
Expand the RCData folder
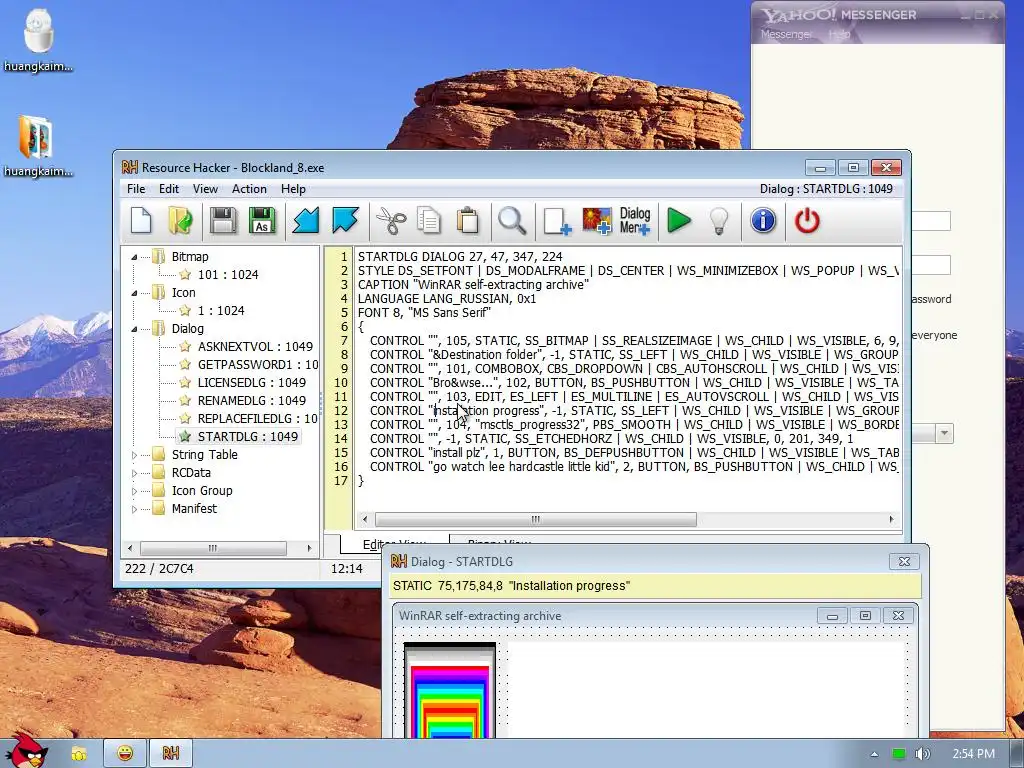point(134,473)
